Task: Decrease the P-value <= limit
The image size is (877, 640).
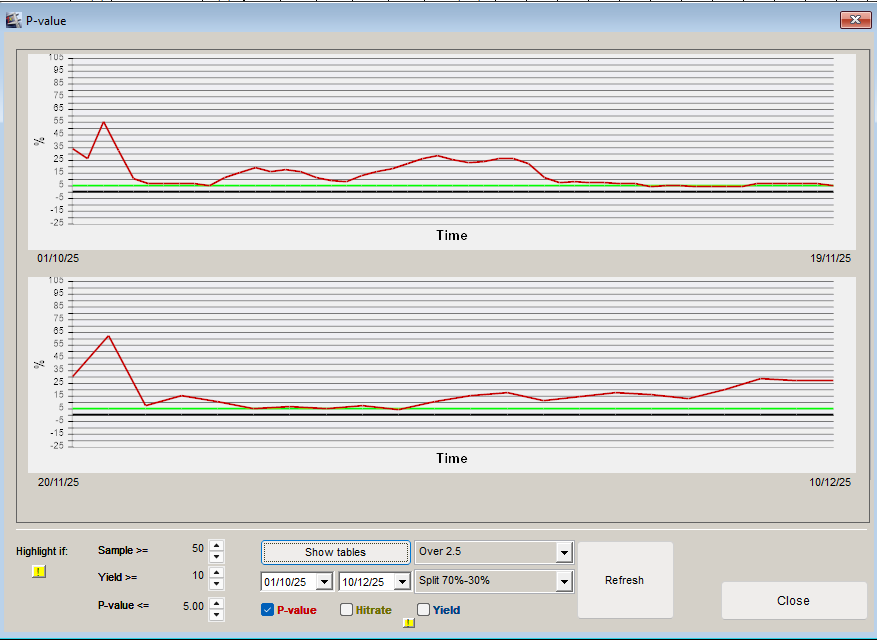Action: pyautogui.click(x=216, y=614)
